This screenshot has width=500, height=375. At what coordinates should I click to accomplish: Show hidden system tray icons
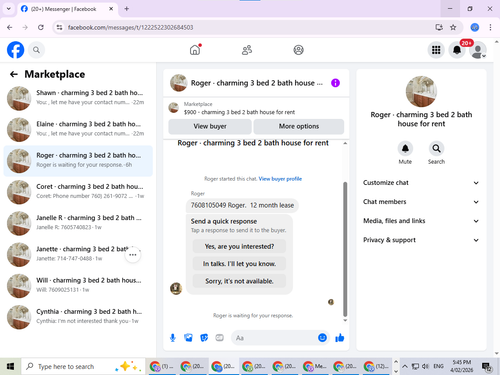point(405,366)
